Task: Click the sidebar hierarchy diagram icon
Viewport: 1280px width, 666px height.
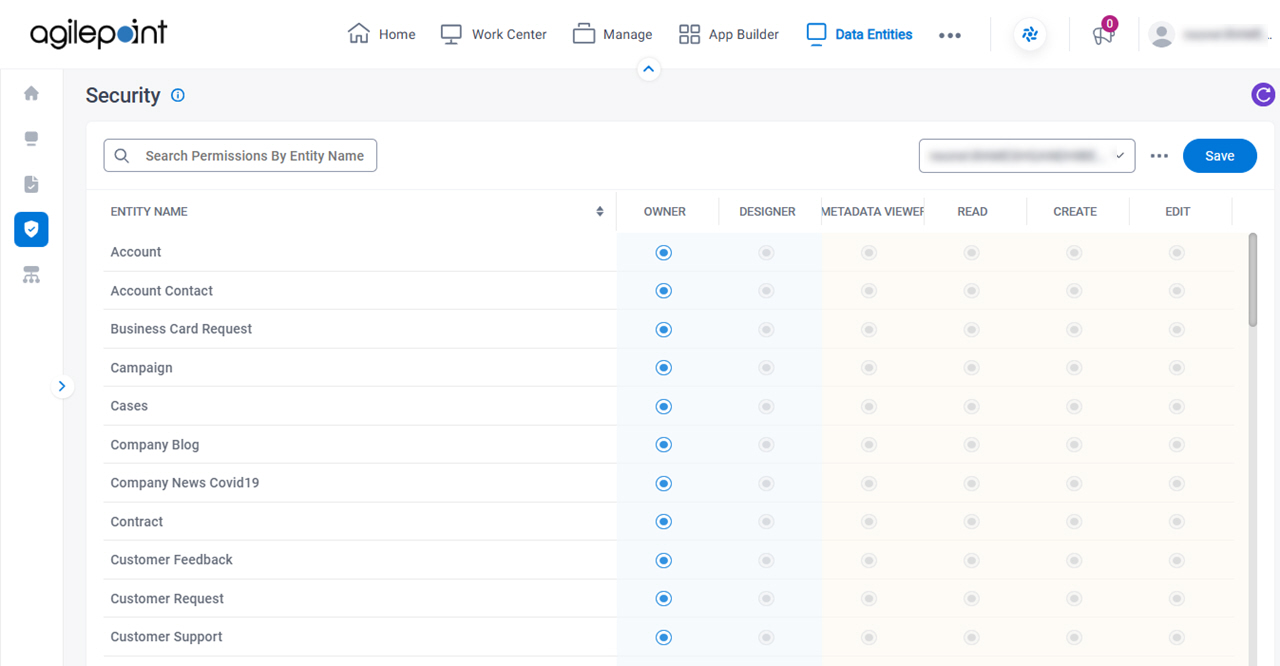Action: 31,275
